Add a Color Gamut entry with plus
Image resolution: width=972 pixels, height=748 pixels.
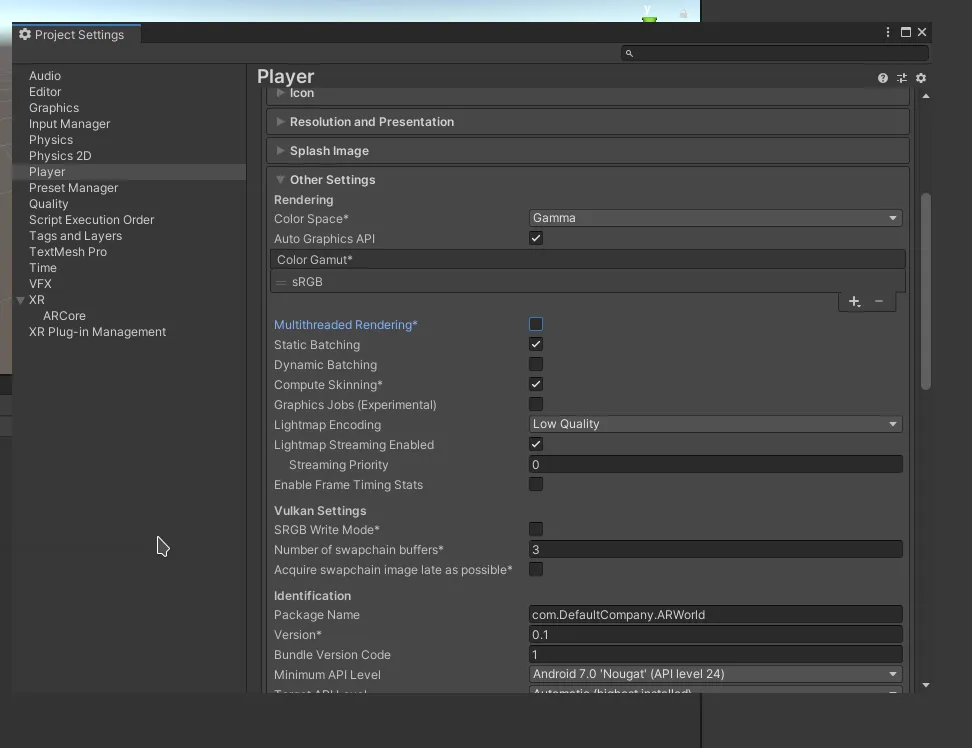click(854, 301)
